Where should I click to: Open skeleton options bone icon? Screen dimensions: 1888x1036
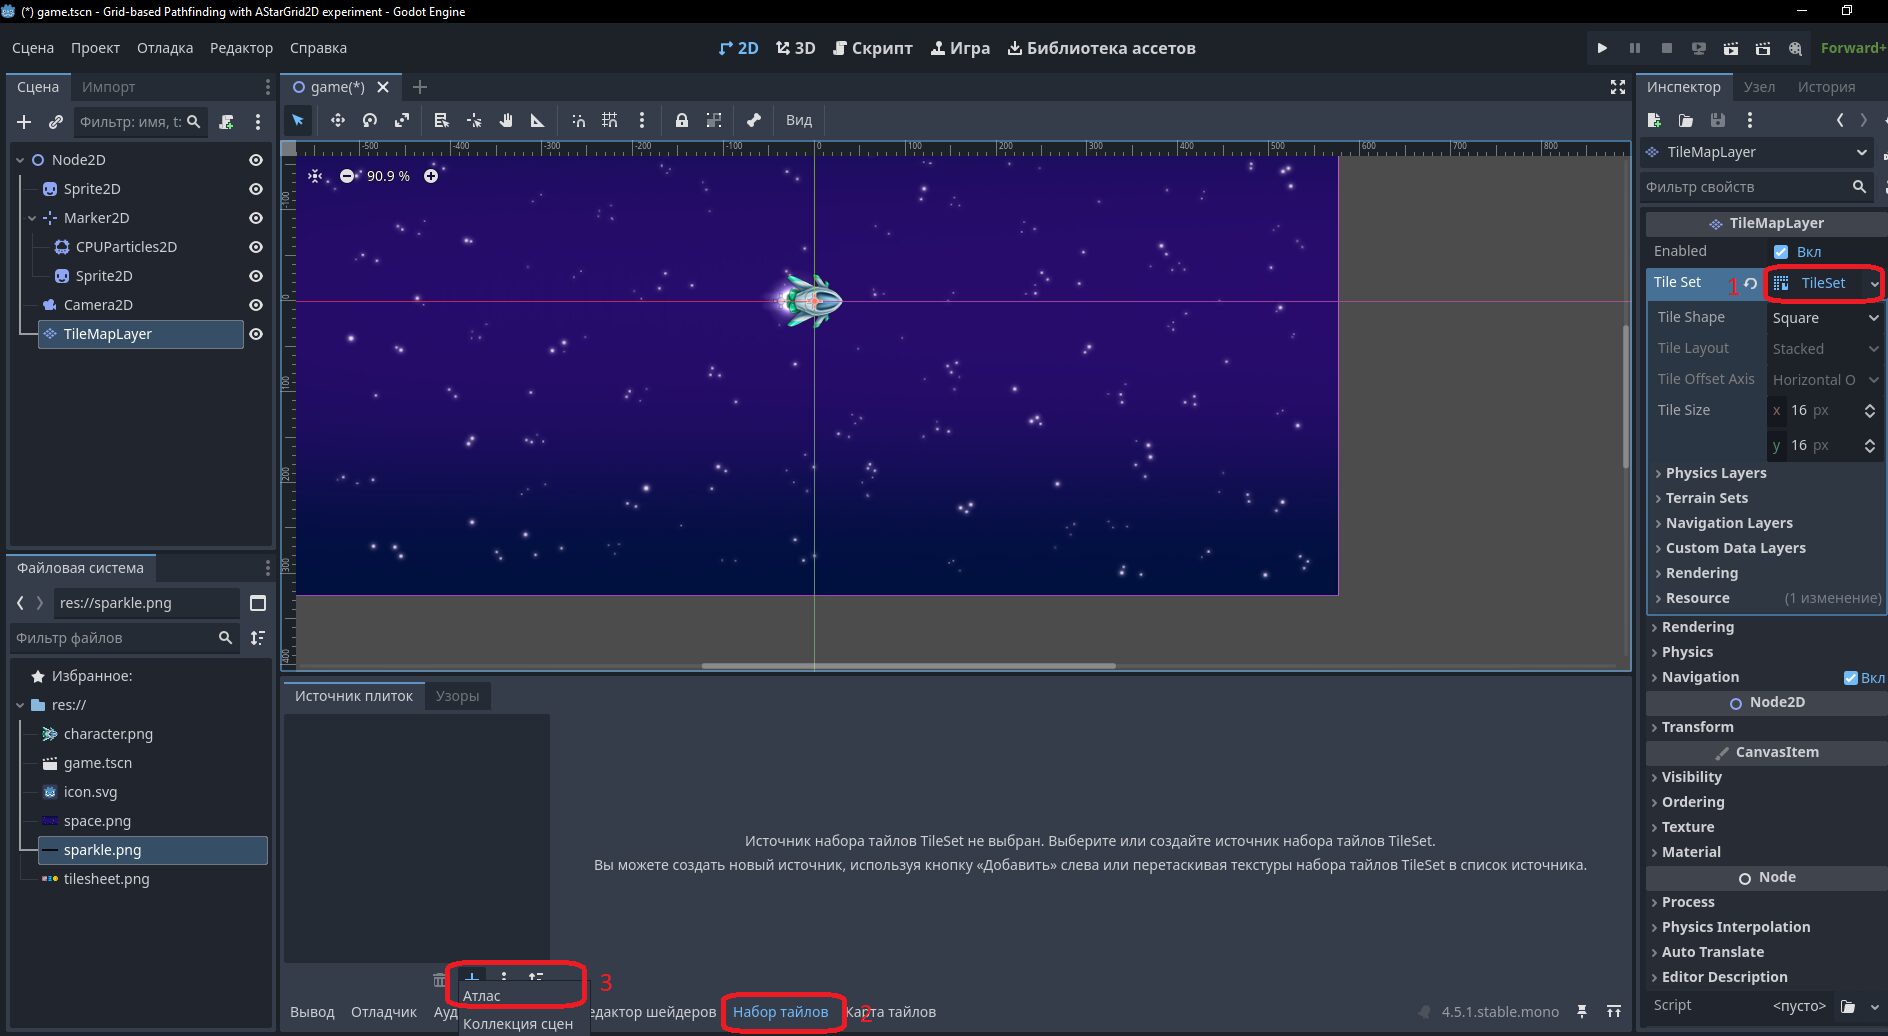[754, 120]
